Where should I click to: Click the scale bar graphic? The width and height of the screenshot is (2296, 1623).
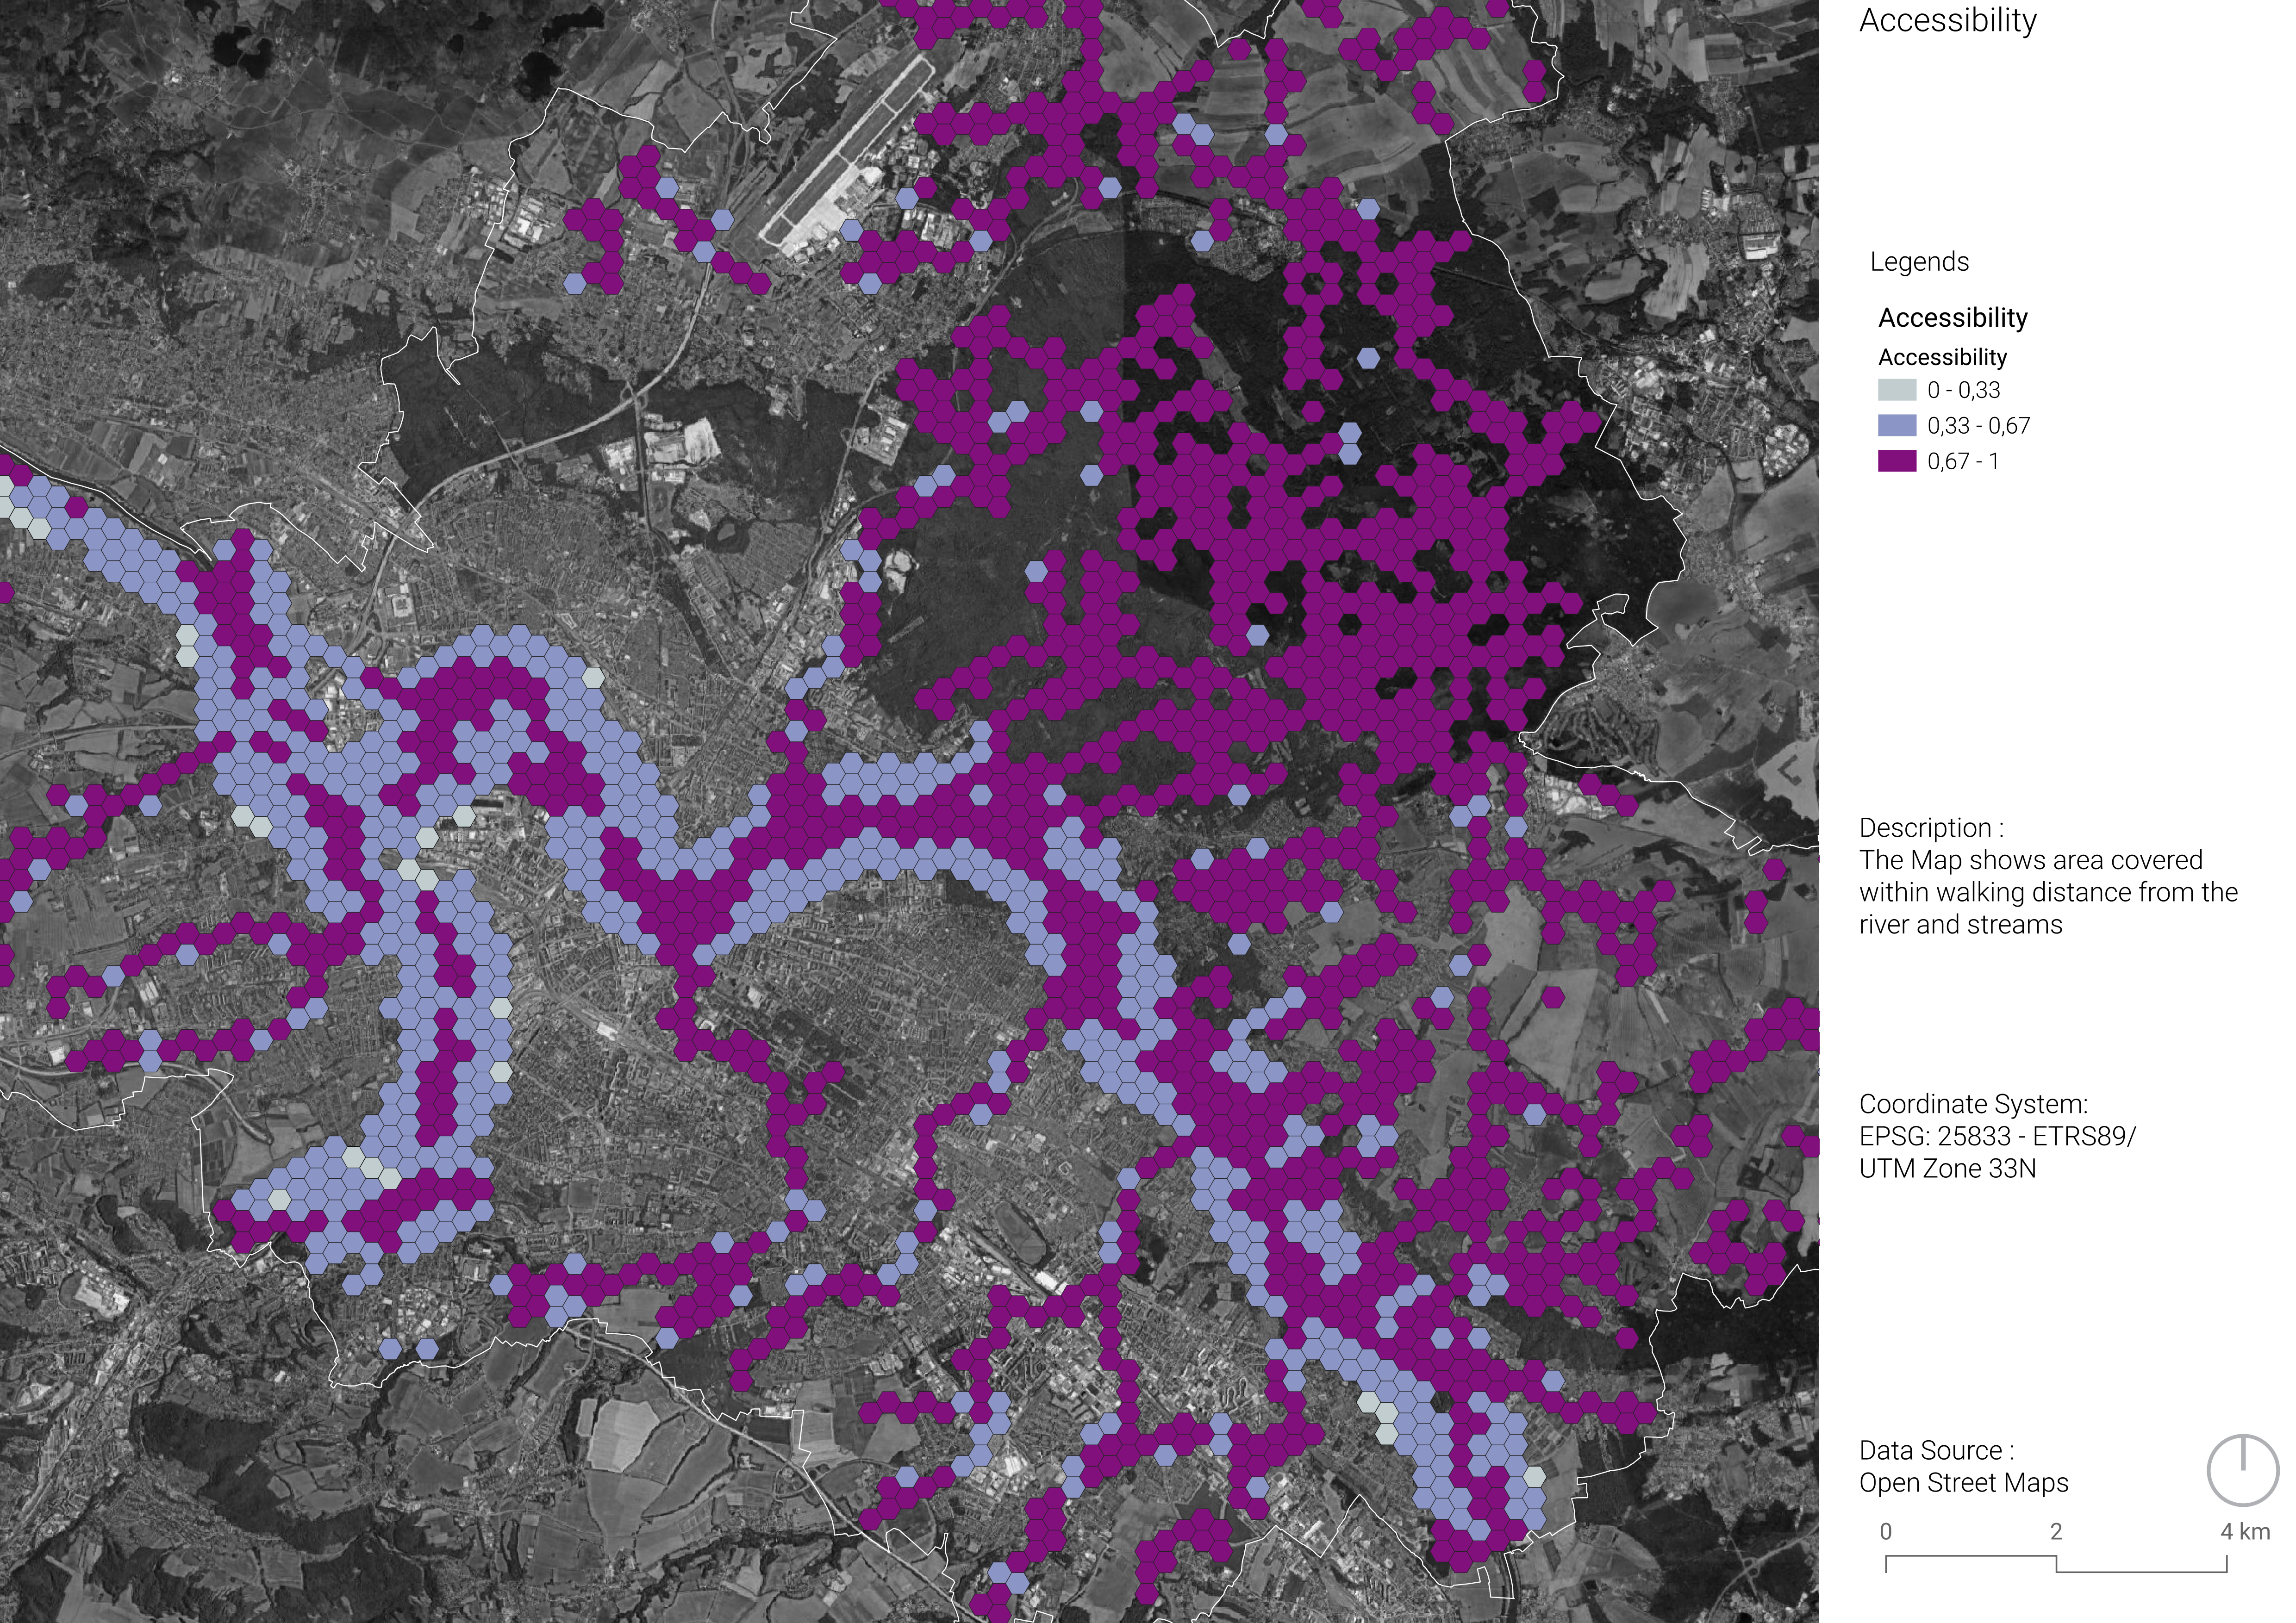2056,1564
